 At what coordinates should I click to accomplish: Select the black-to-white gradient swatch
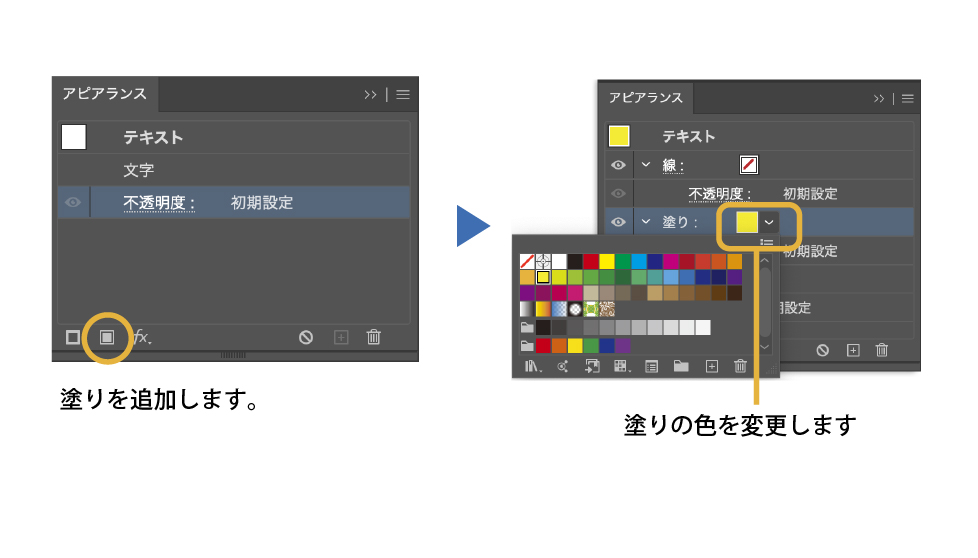click(527, 309)
